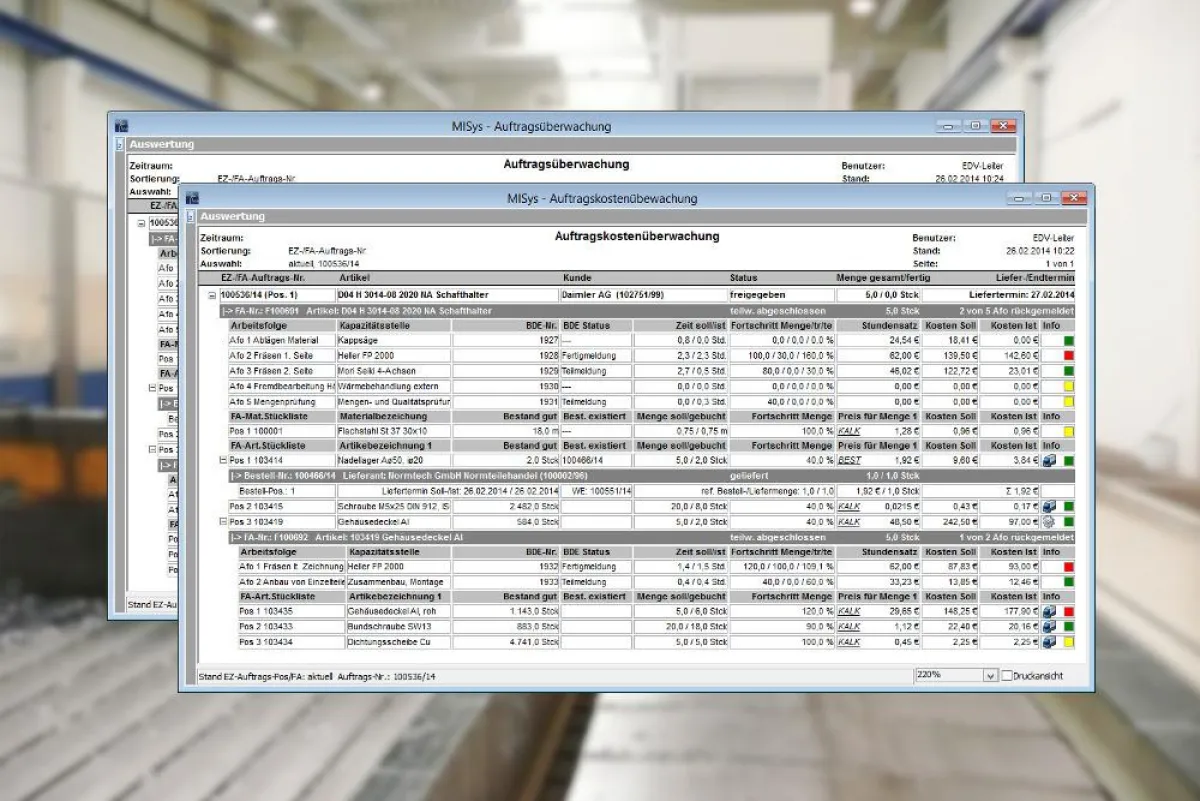Image resolution: width=1200 pixels, height=801 pixels.
Task: Click the KALK link for Flachstahl St 37
Action: (x=849, y=431)
